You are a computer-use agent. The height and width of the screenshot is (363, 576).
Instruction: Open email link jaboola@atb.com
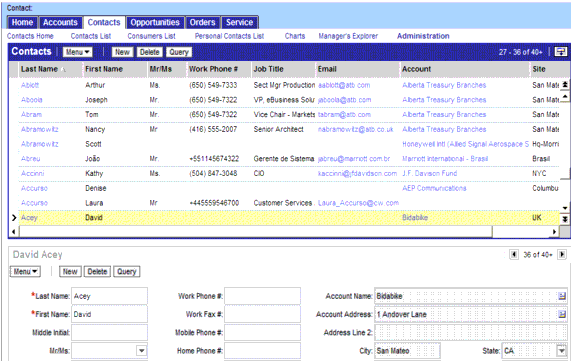[x=344, y=100]
